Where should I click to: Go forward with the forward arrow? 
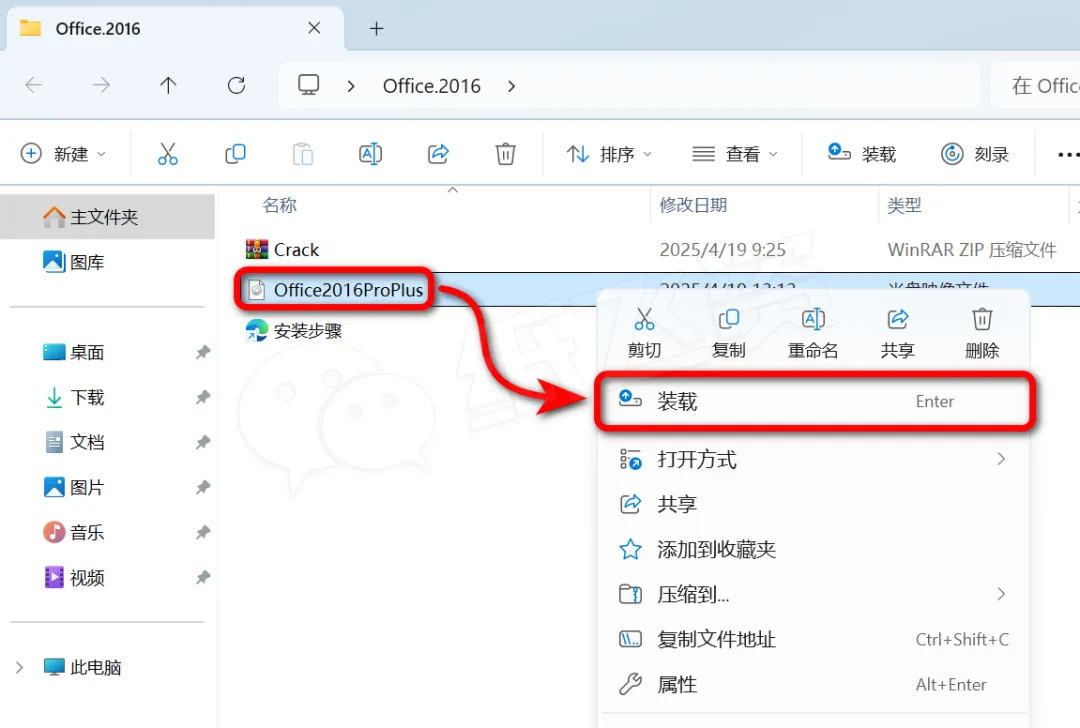pyautogui.click(x=101, y=85)
